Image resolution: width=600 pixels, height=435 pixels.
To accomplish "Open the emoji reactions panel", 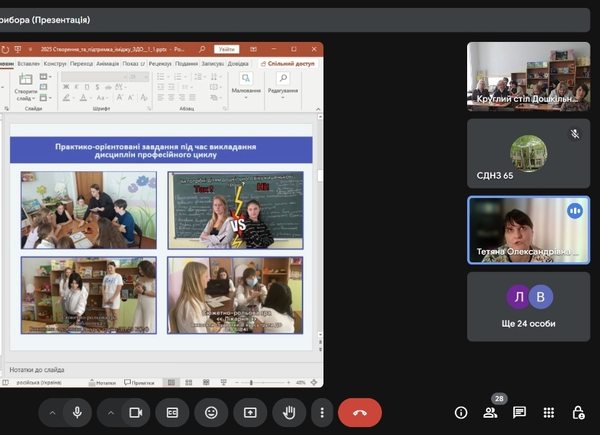I will click(x=211, y=412).
